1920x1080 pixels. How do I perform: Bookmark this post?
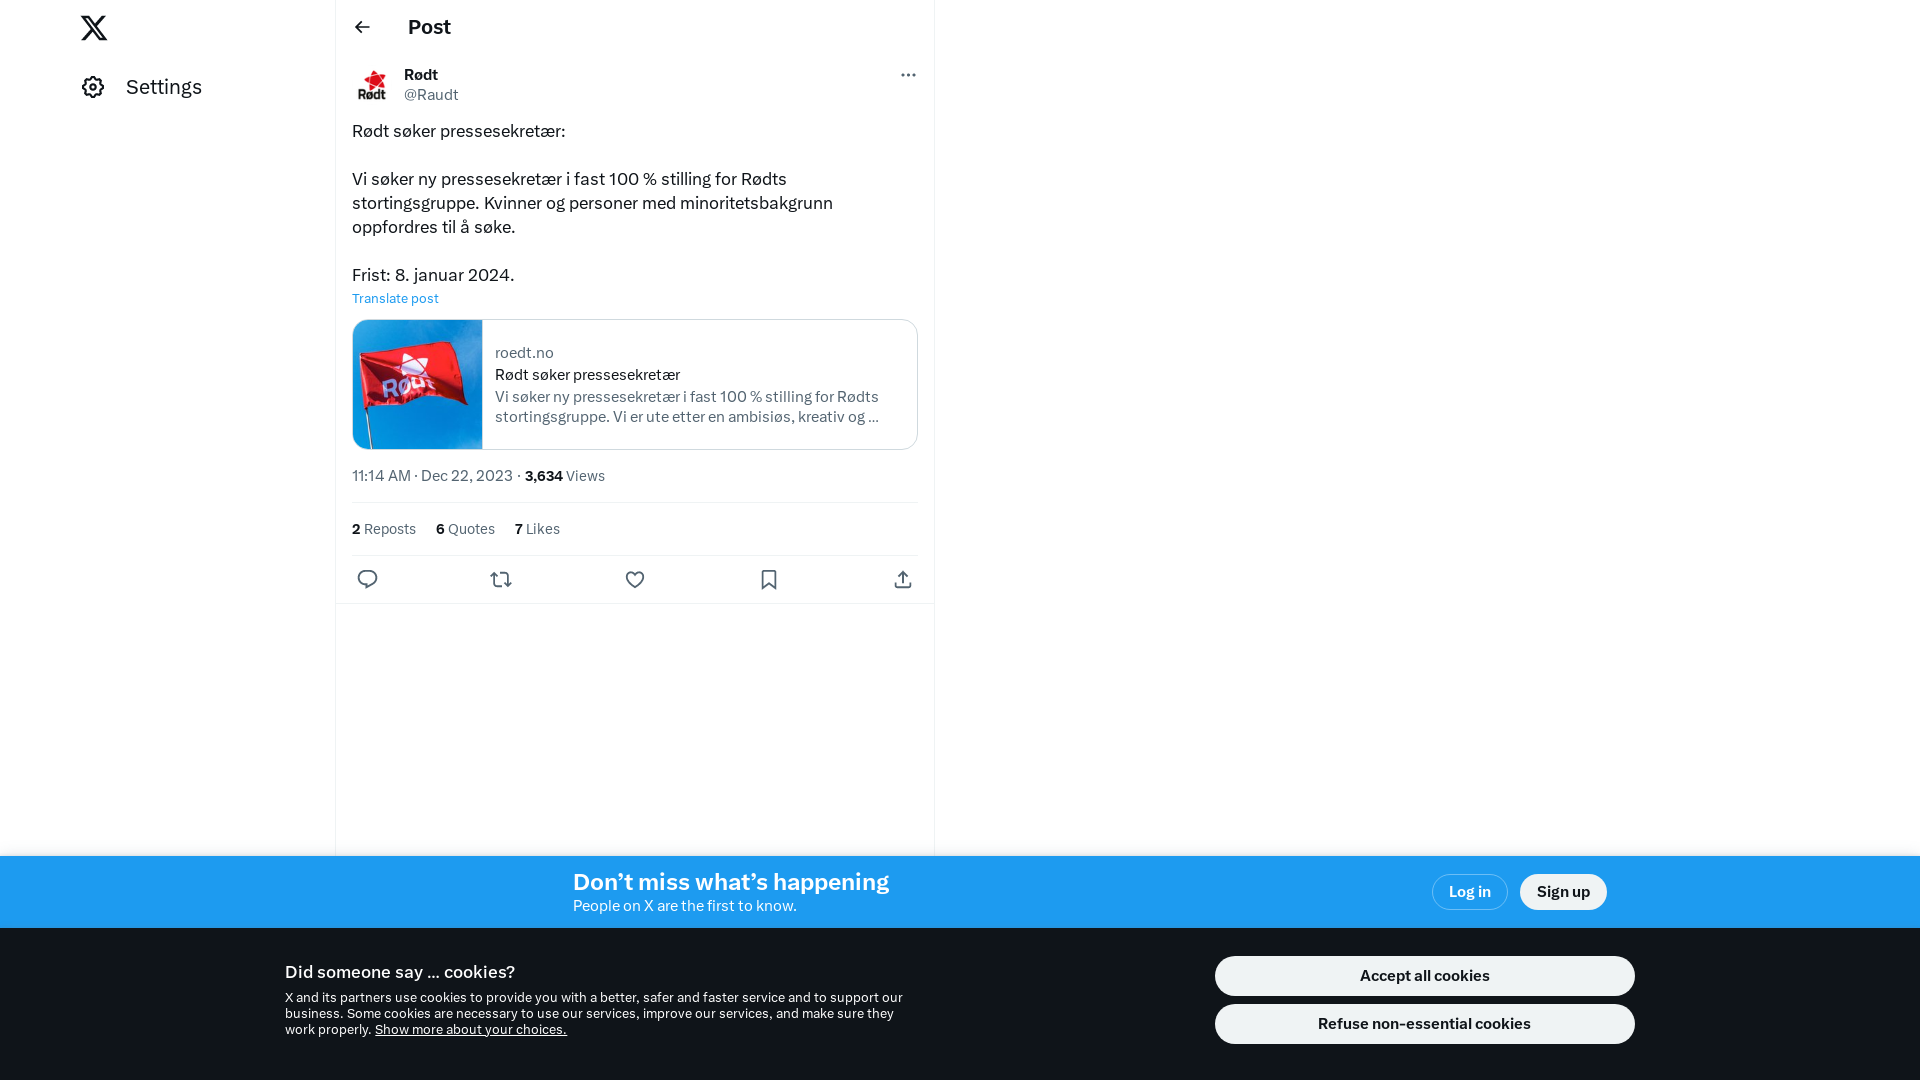pos(769,579)
